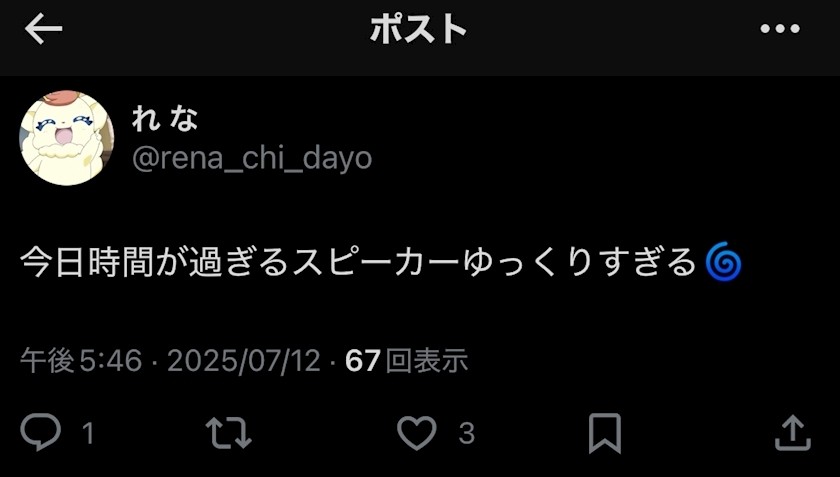
Task: Click the reply count 1
Action: (x=88, y=433)
